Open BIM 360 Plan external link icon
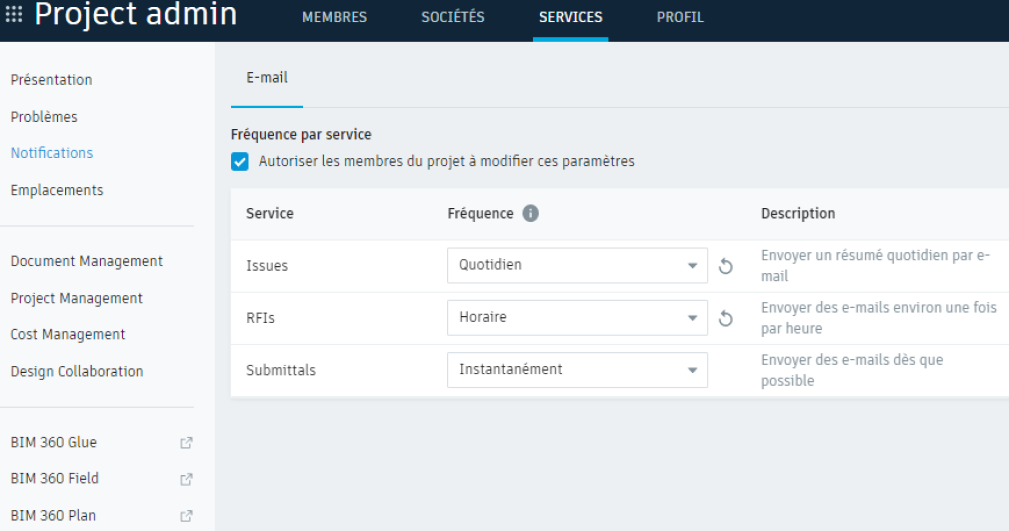 185,516
